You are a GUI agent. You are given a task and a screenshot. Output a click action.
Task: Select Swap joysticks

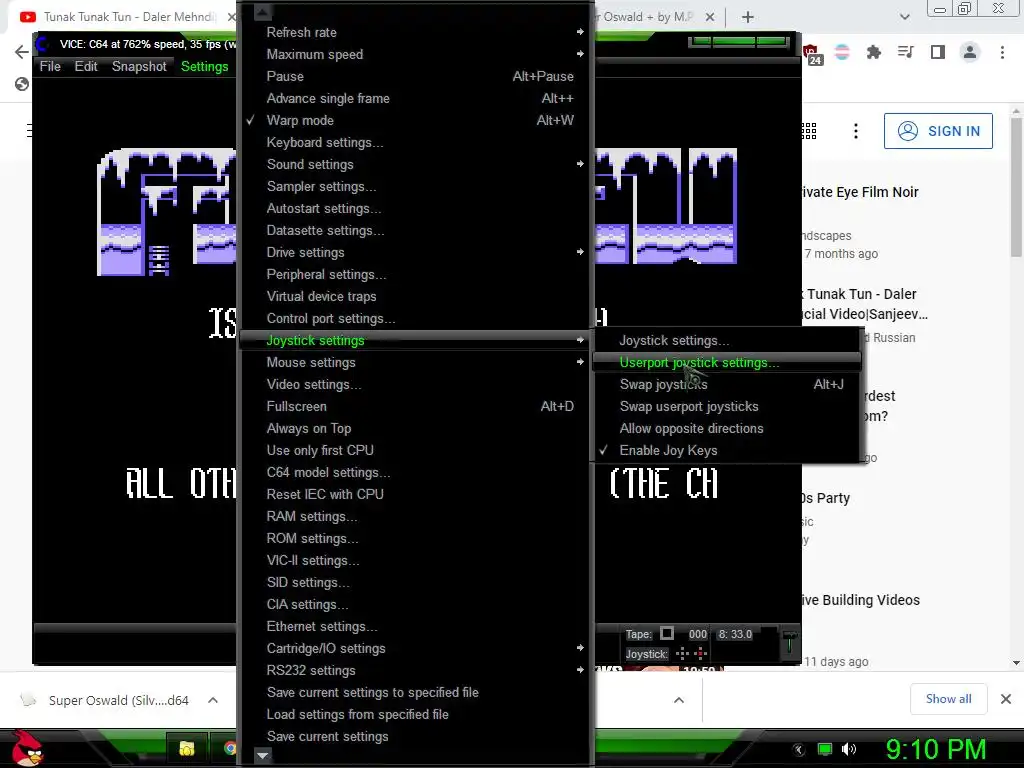pos(726,385)
